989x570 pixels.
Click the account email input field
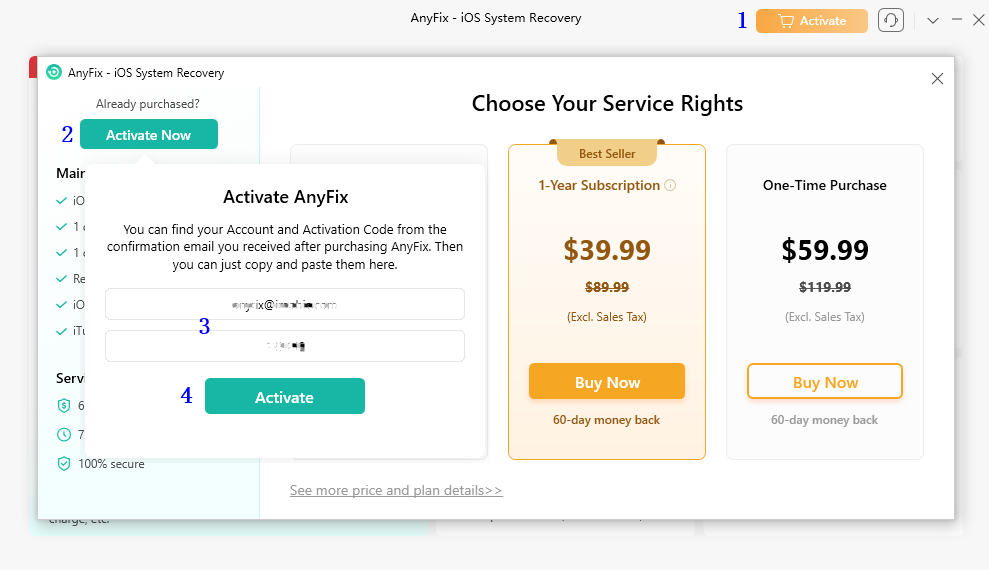[x=285, y=305]
